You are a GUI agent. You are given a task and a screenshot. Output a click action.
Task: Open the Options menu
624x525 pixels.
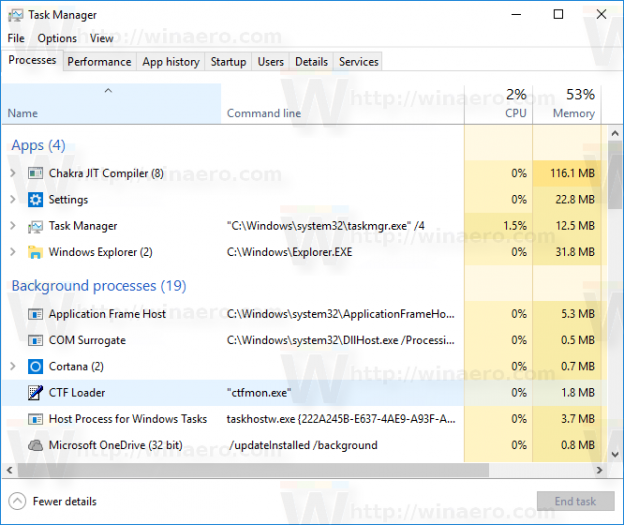57,38
